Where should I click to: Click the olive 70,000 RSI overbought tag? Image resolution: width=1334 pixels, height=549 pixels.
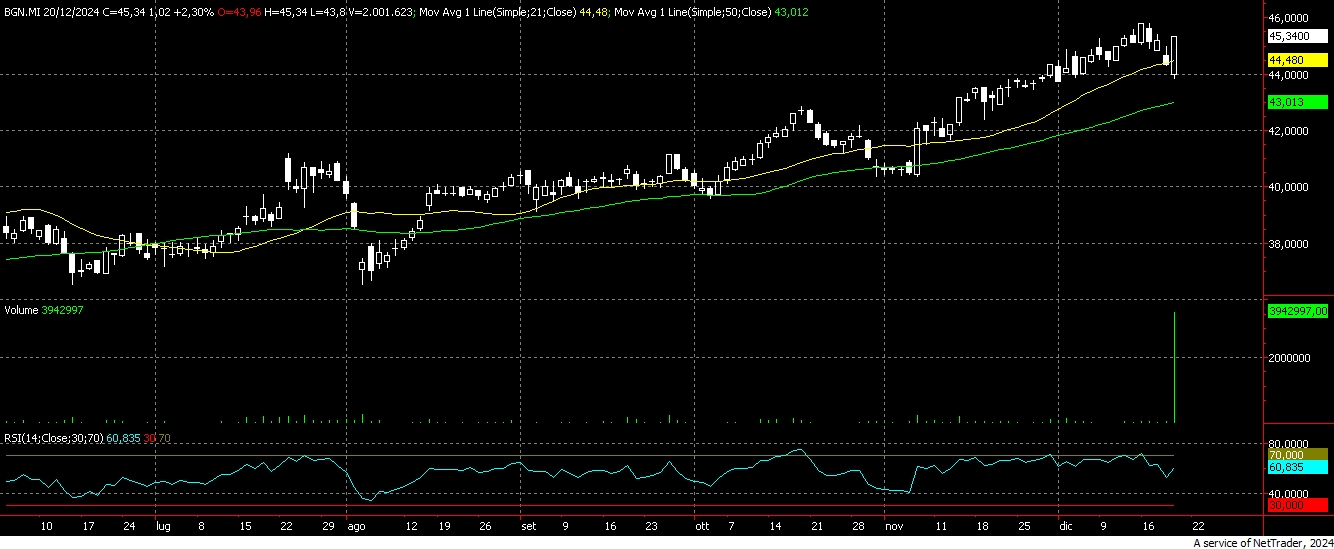pos(1298,455)
